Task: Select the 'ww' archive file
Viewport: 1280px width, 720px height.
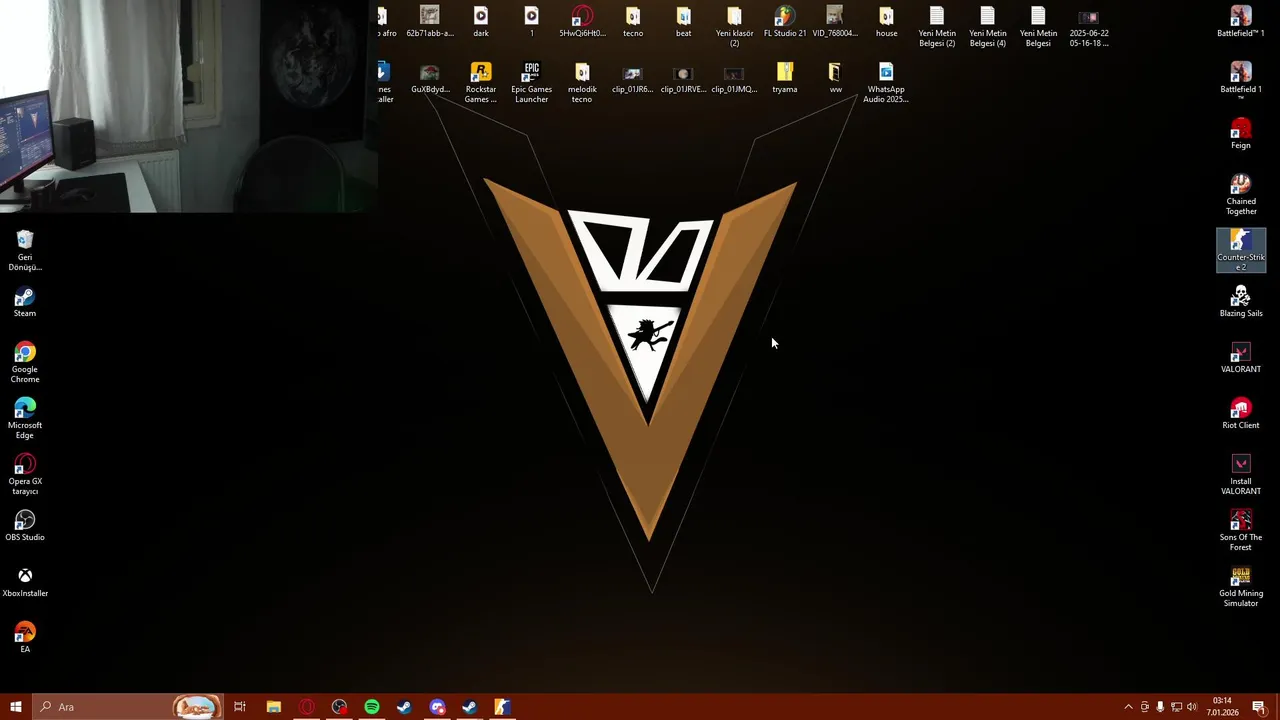Action: click(835, 78)
